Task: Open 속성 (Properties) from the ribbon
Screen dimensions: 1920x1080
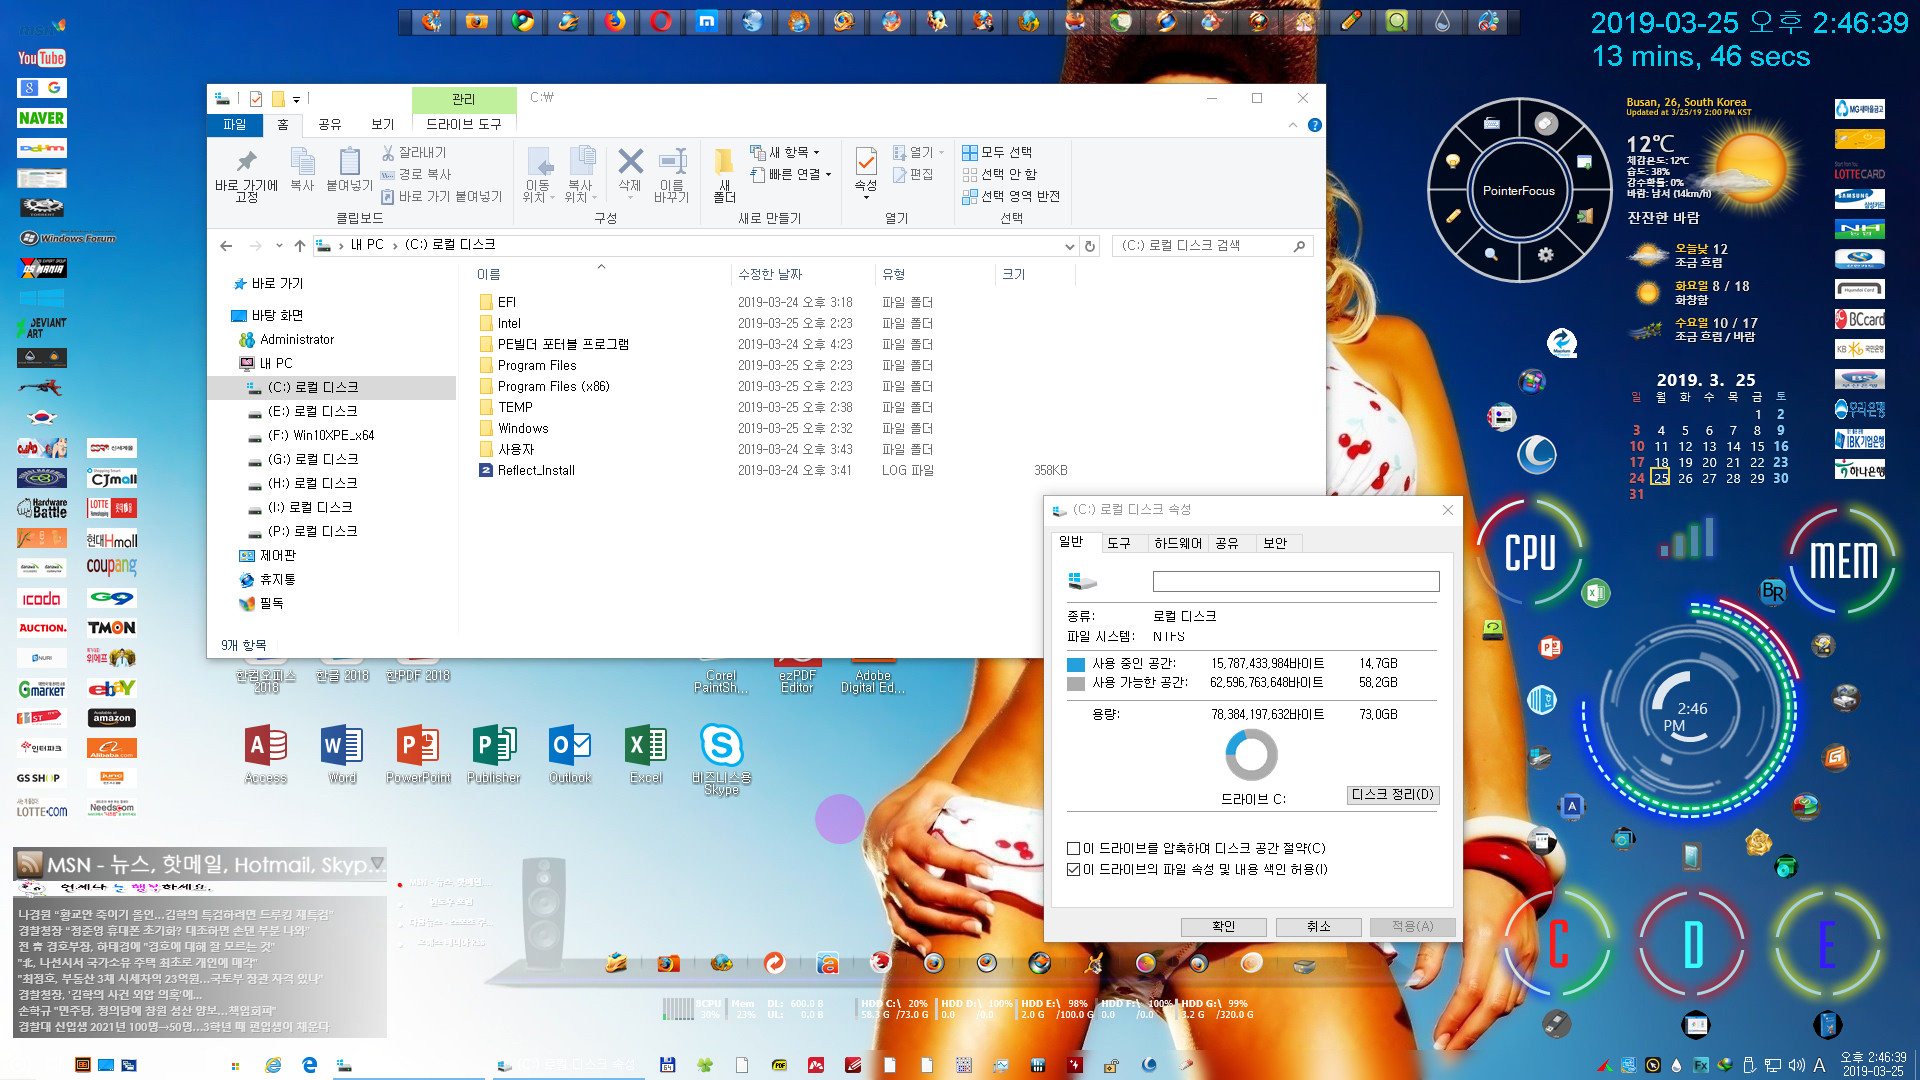Action: (x=866, y=172)
